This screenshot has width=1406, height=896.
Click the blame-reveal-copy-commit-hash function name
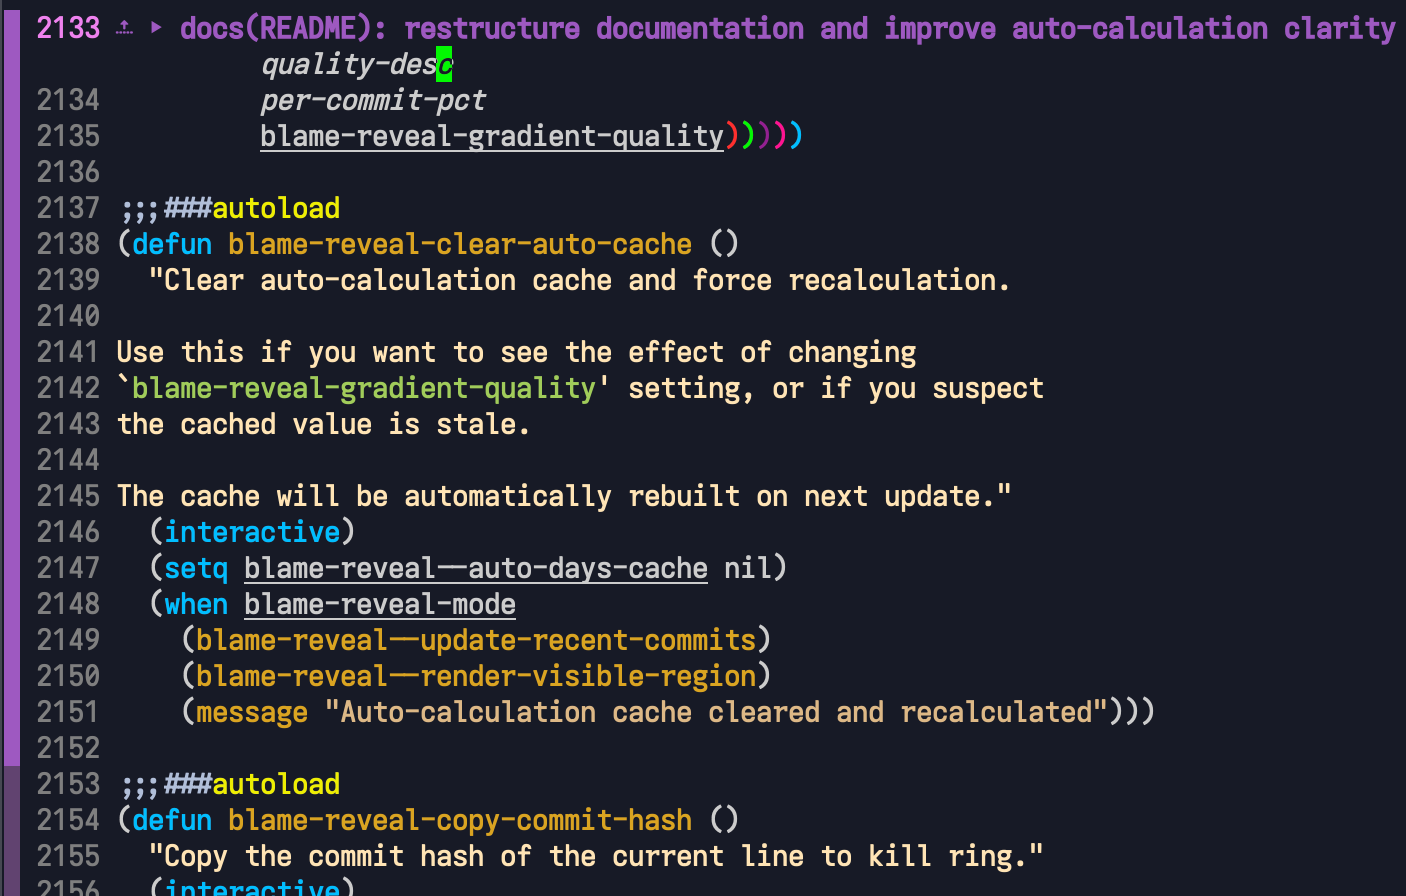(x=459, y=820)
